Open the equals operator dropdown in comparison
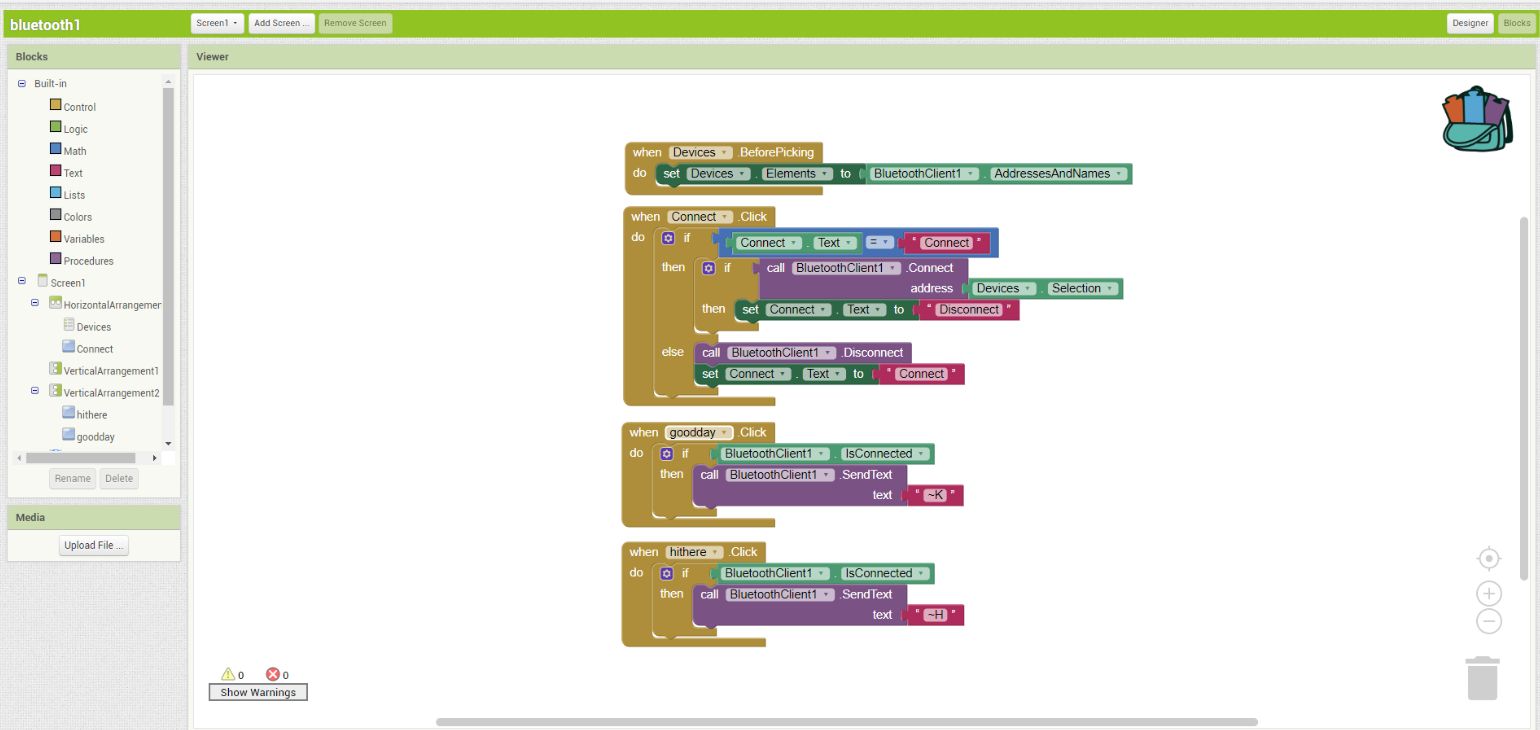 (879, 243)
